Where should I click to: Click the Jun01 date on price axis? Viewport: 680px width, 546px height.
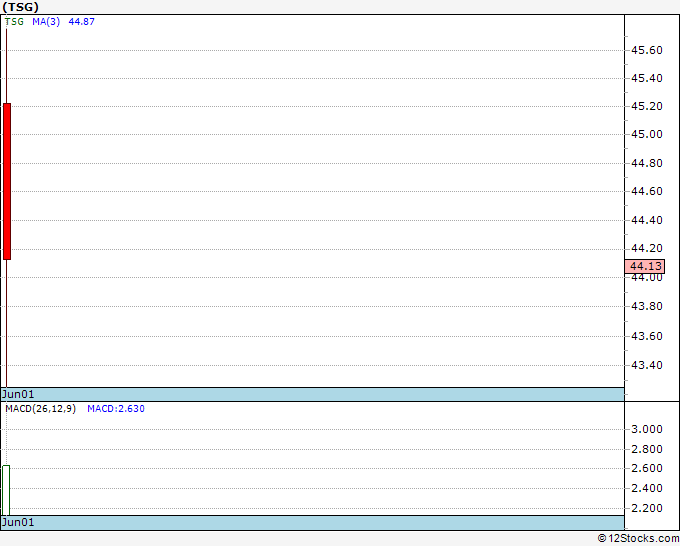click(18, 394)
